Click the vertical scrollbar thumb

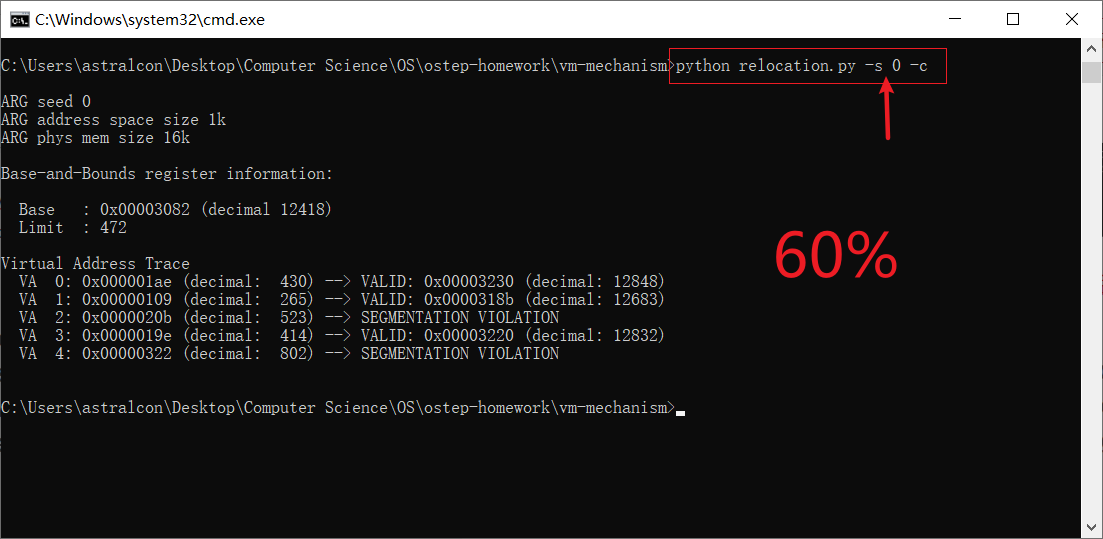[1091, 72]
